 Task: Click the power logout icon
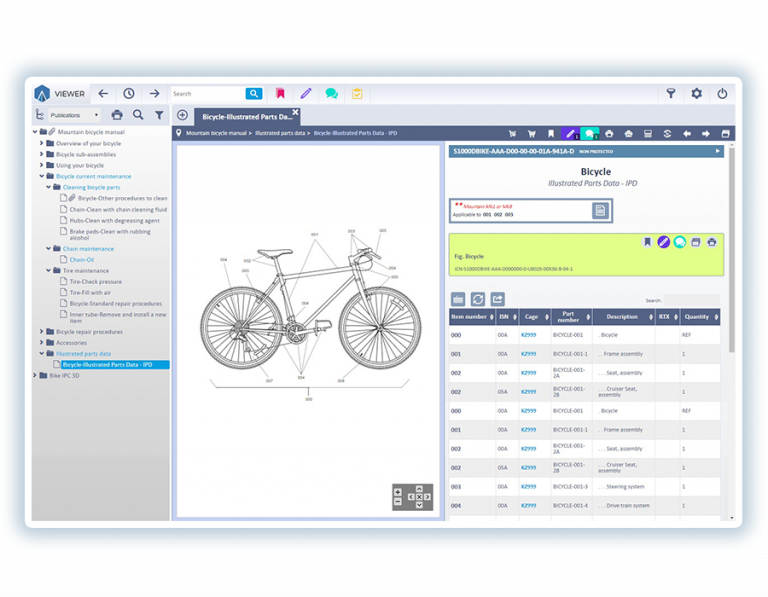click(722, 94)
